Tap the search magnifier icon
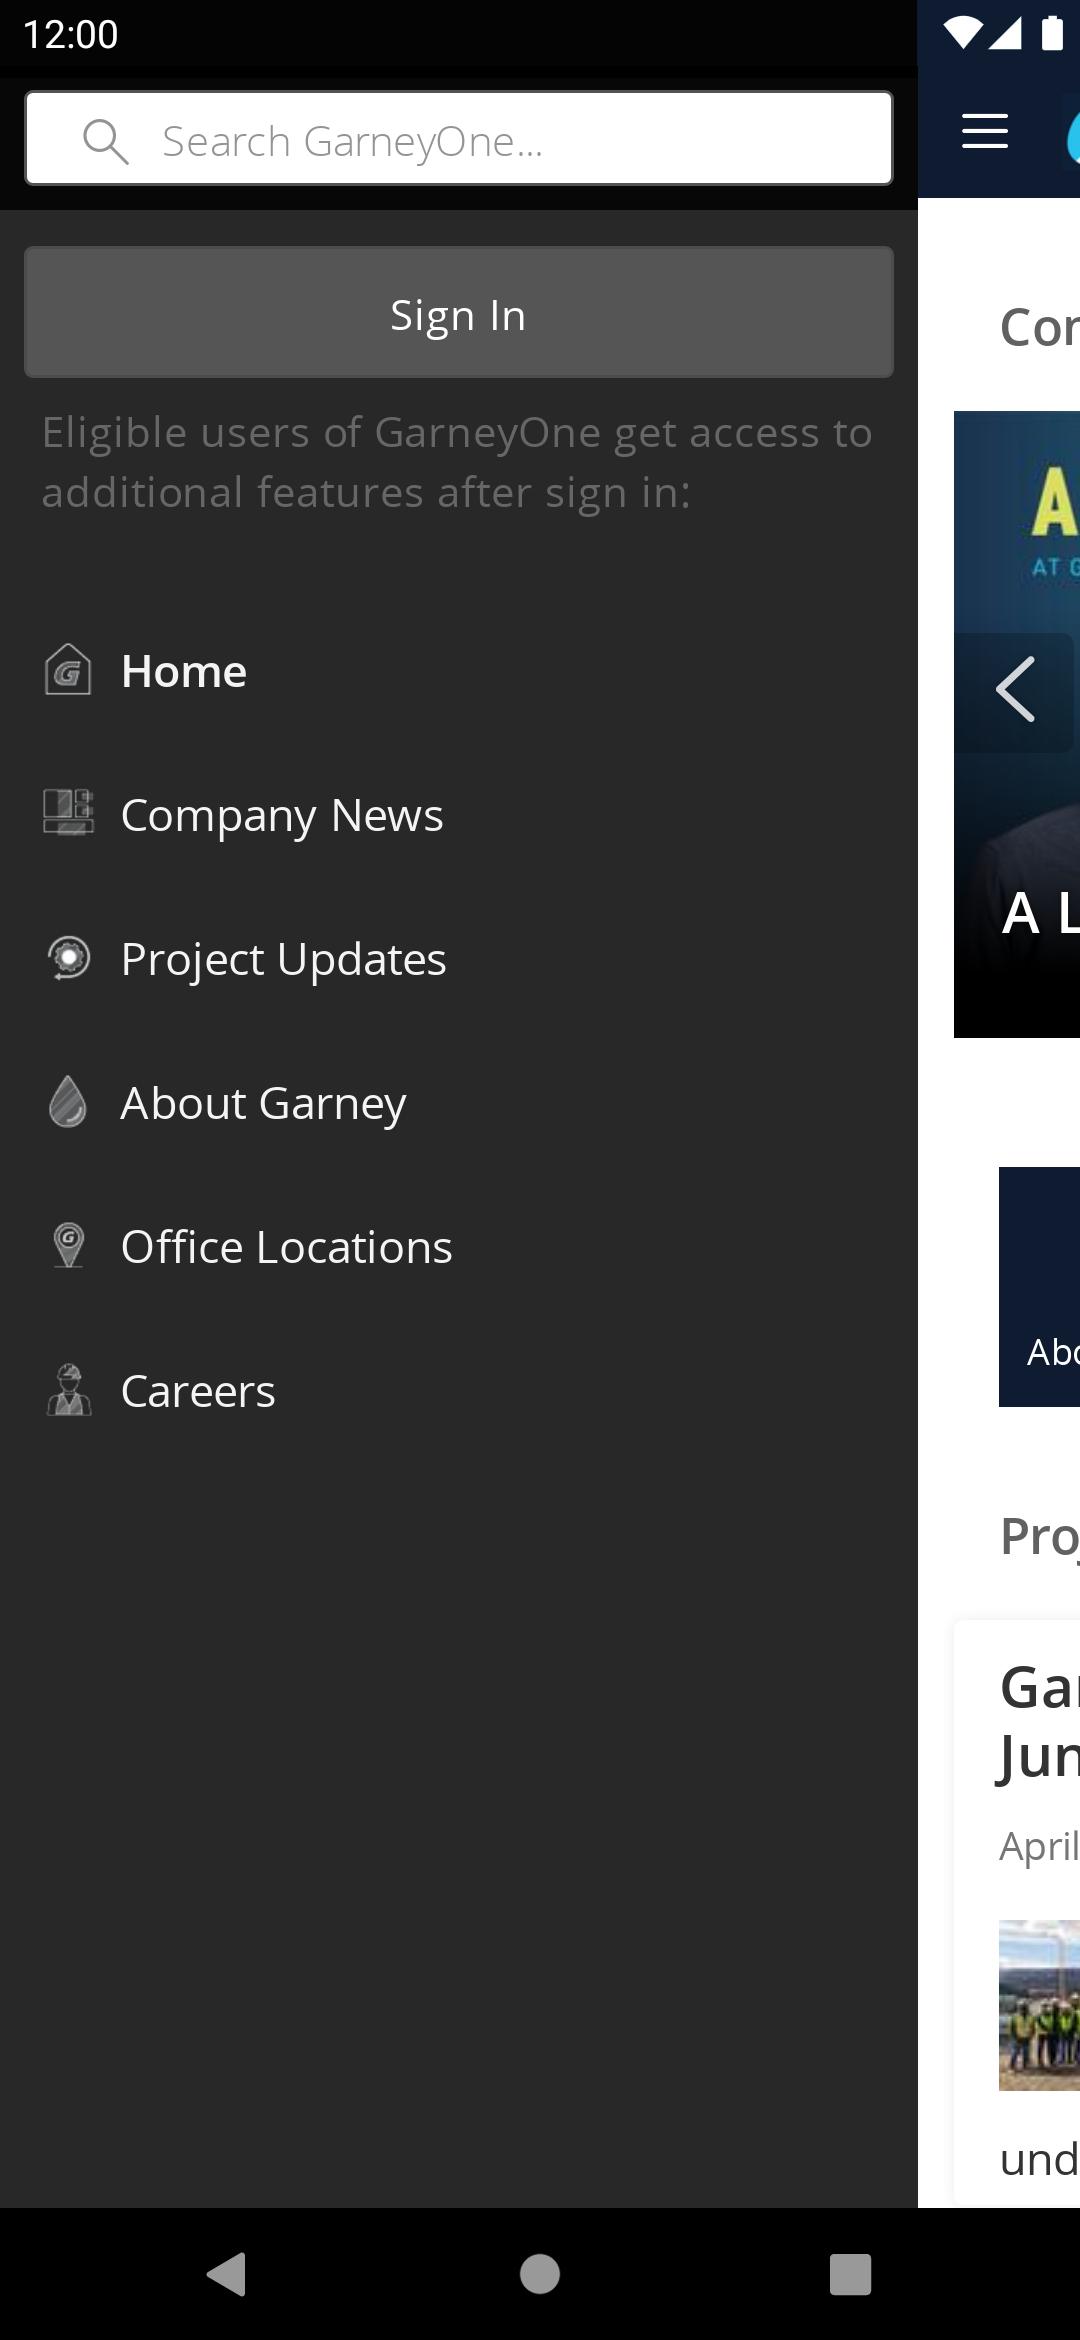Screen dimensions: 1080x2340 pyautogui.click(x=105, y=141)
